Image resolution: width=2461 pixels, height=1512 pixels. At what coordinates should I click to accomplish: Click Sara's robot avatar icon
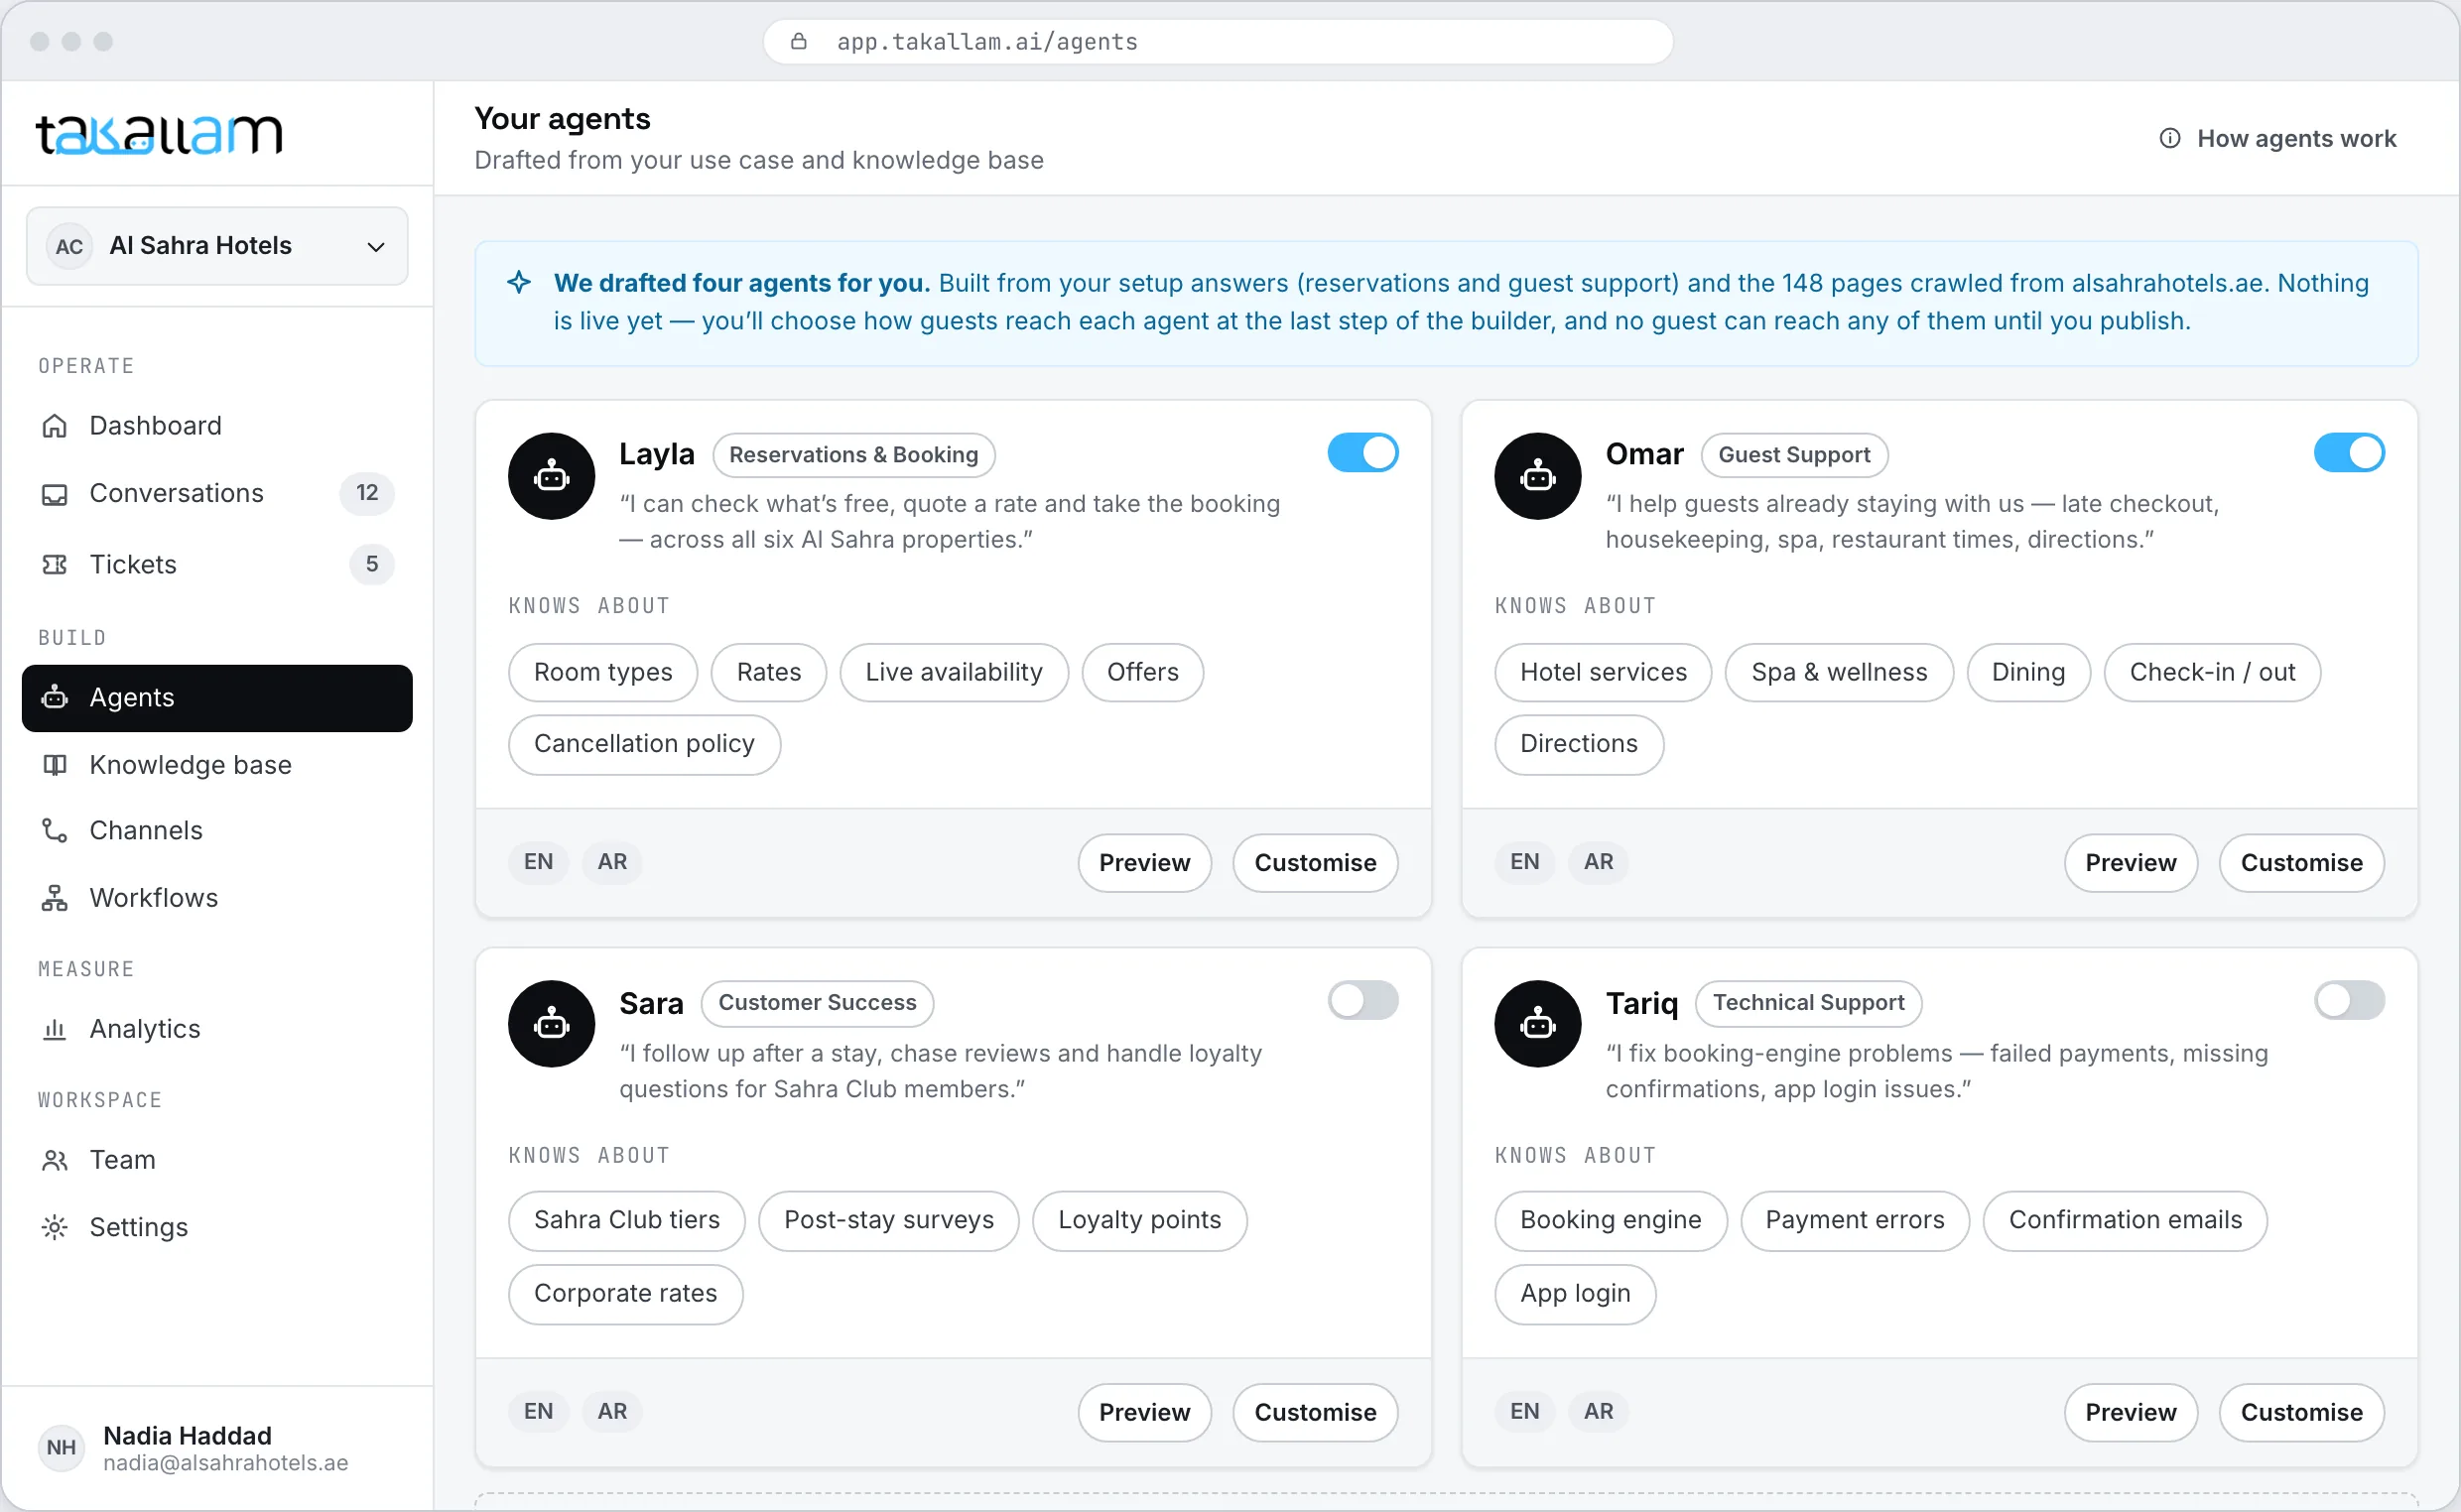552,1024
